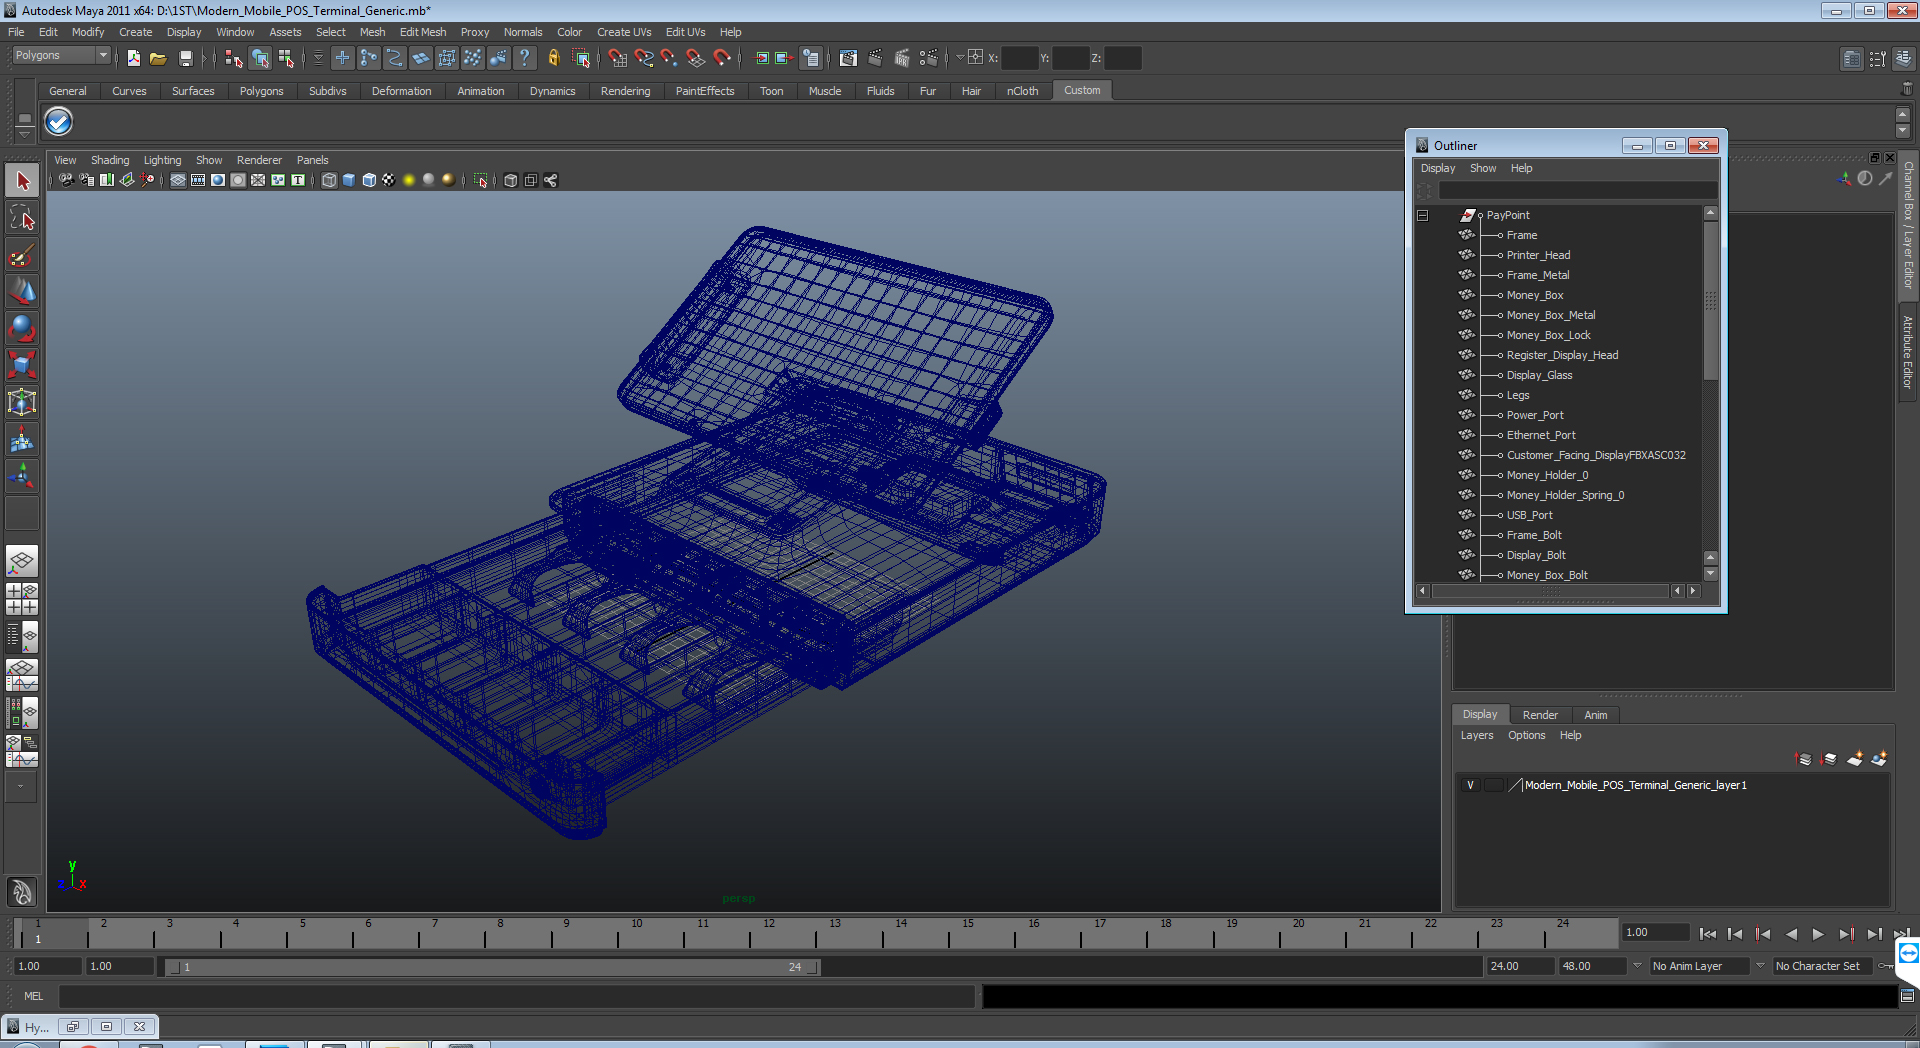Toggle use all lights yellow sphere

409,180
